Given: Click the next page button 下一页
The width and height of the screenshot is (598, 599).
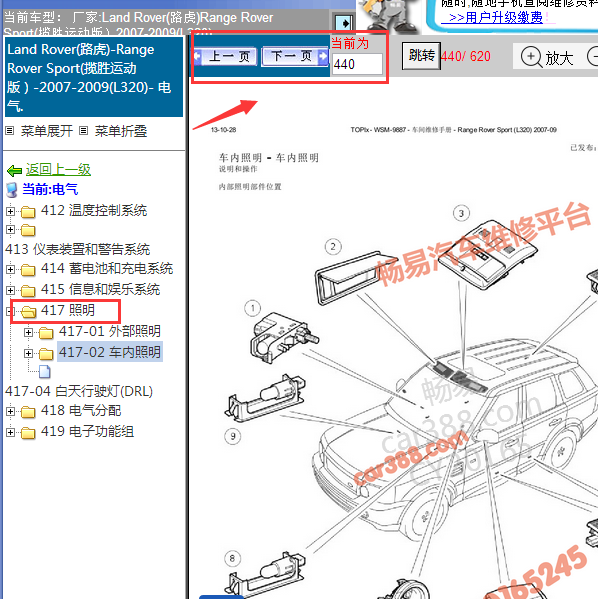Looking at the screenshot, I should pyautogui.click(x=295, y=57).
